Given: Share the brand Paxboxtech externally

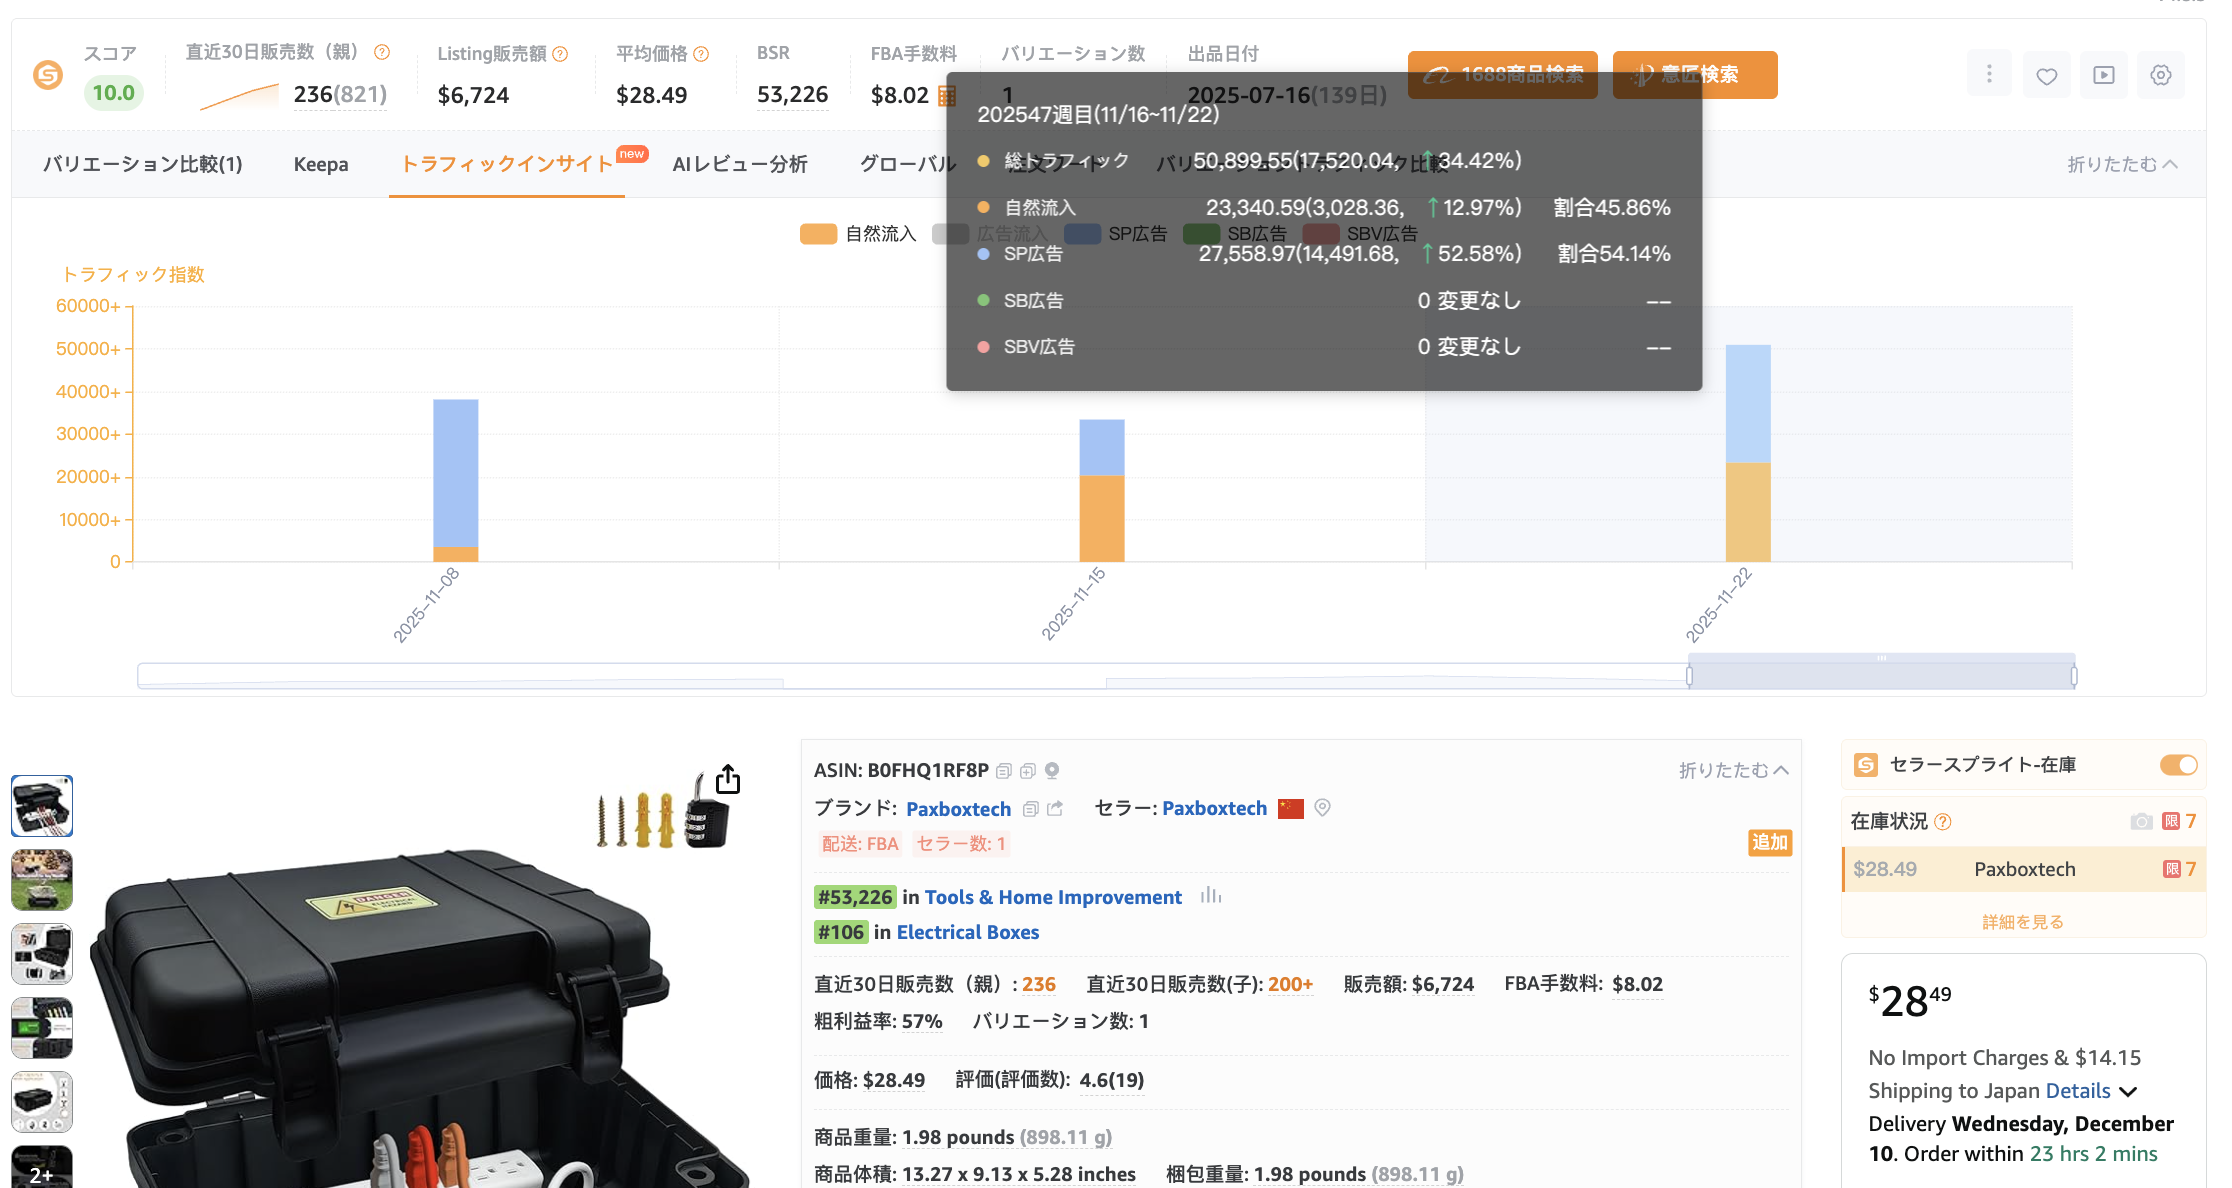Looking at the screenshot, I should pyautogui.click(x=1056, y=808).
